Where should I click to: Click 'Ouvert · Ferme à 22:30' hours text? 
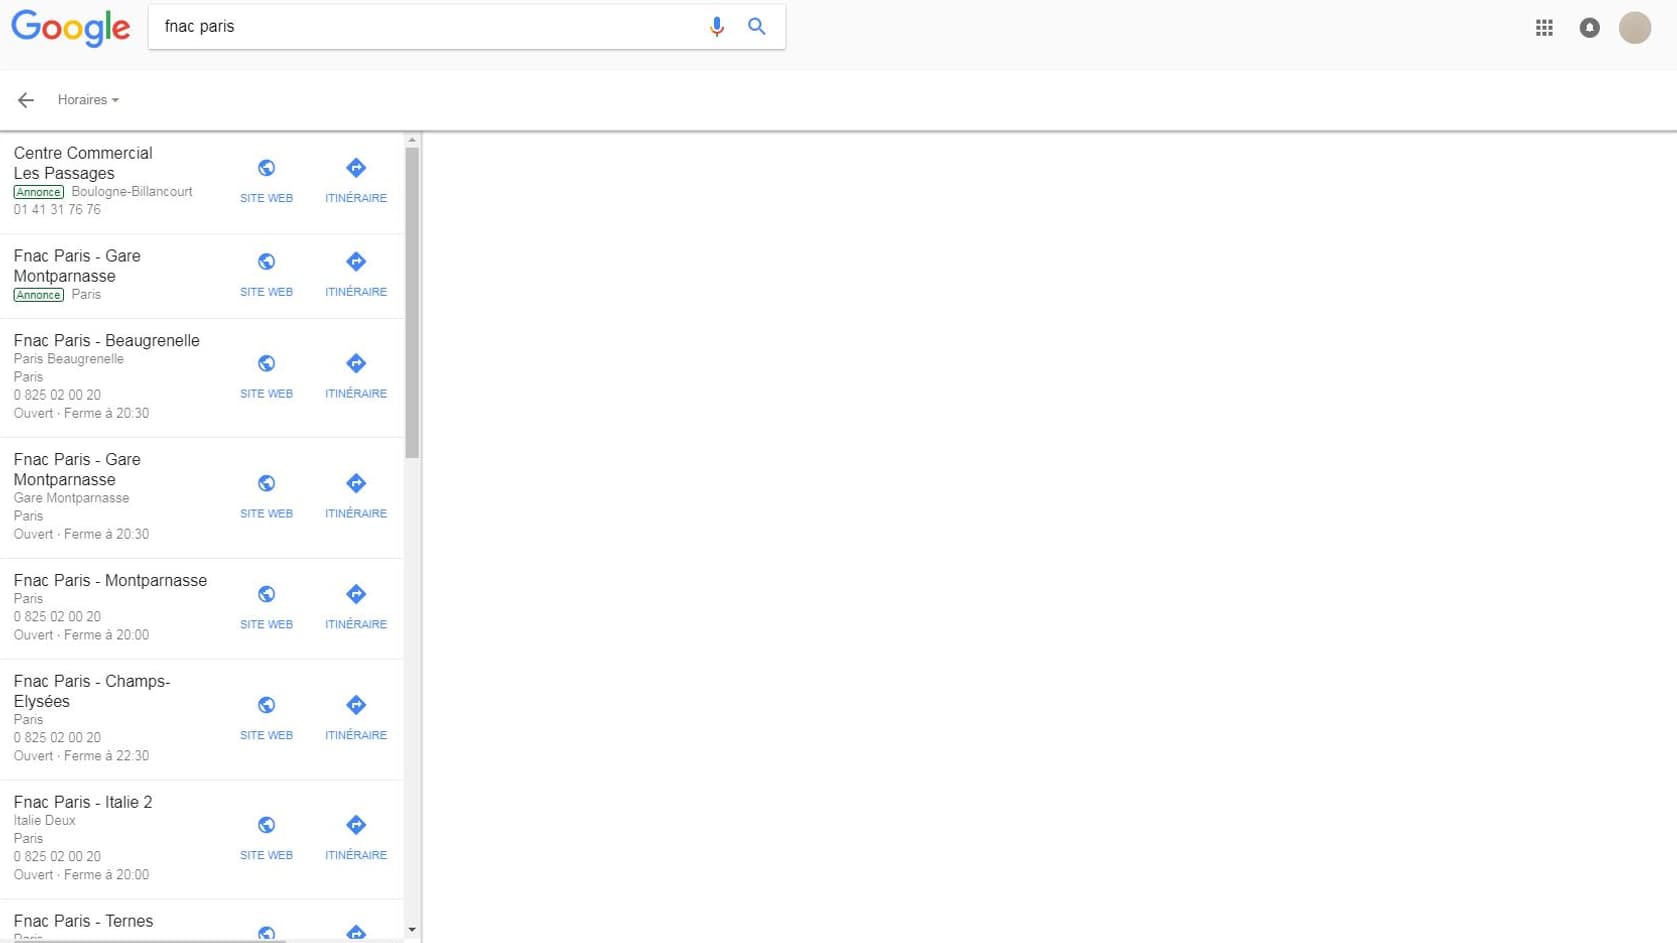coord(81,756)
